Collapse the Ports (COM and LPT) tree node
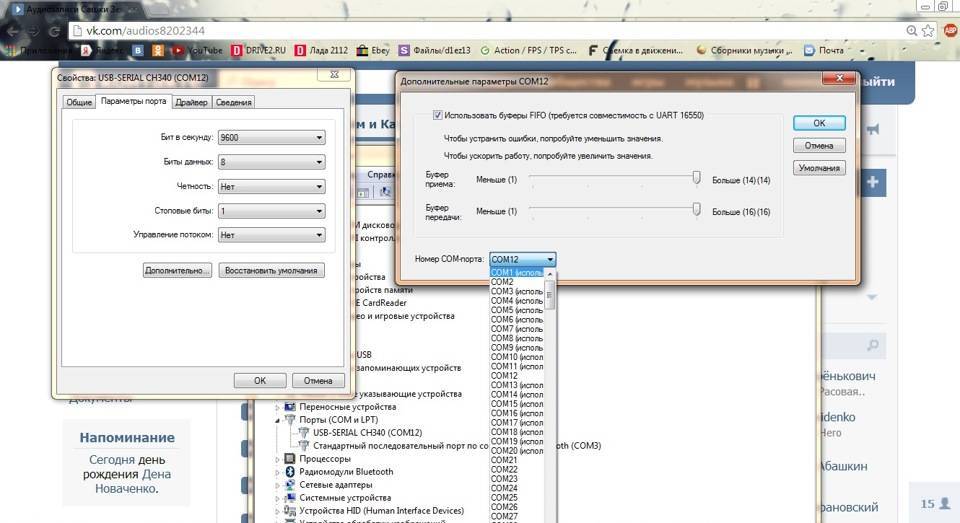960x523 pixels. tap(278, 420)
